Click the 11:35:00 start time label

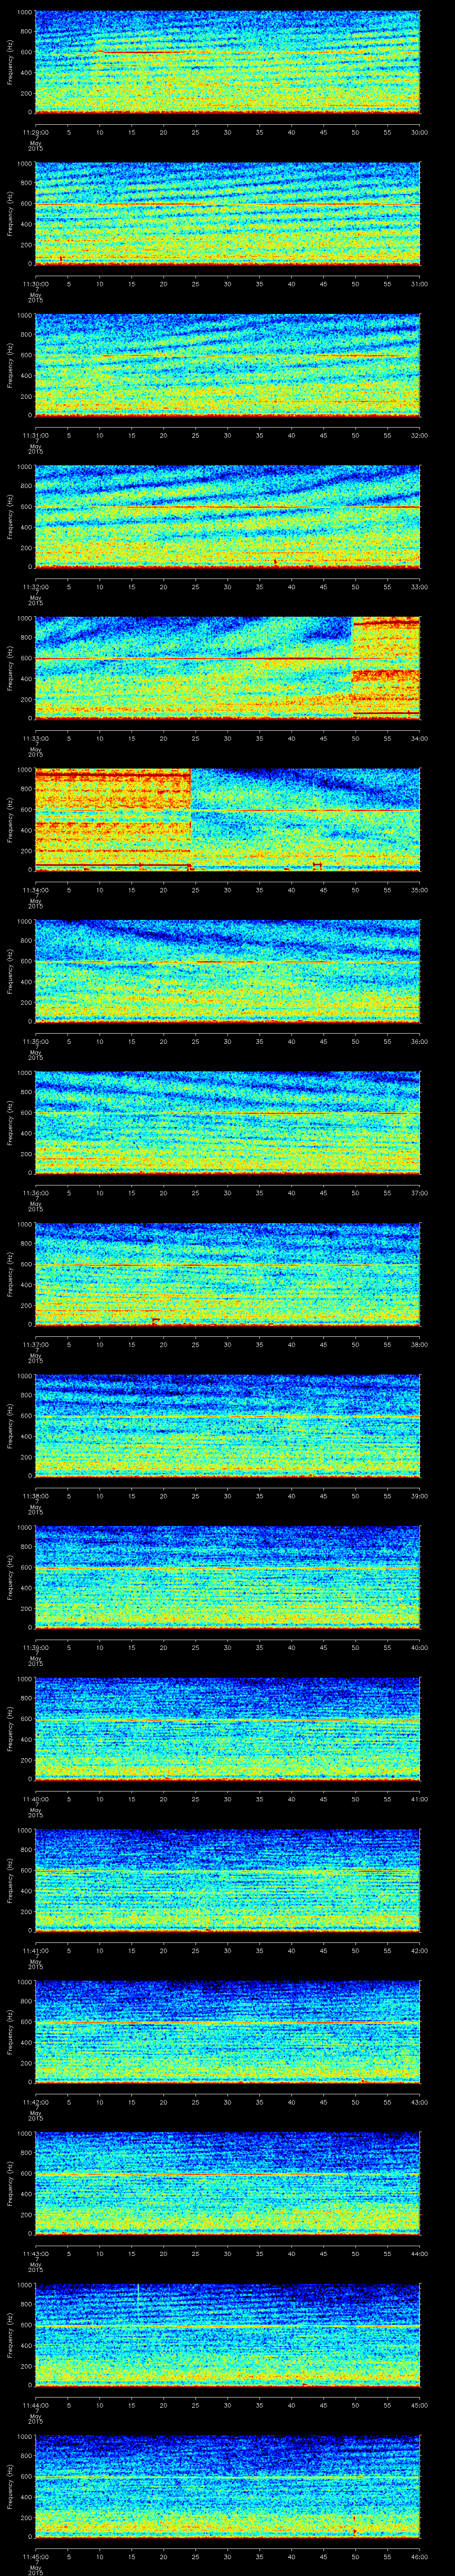pyautogui.click(x=35, y=1041)
